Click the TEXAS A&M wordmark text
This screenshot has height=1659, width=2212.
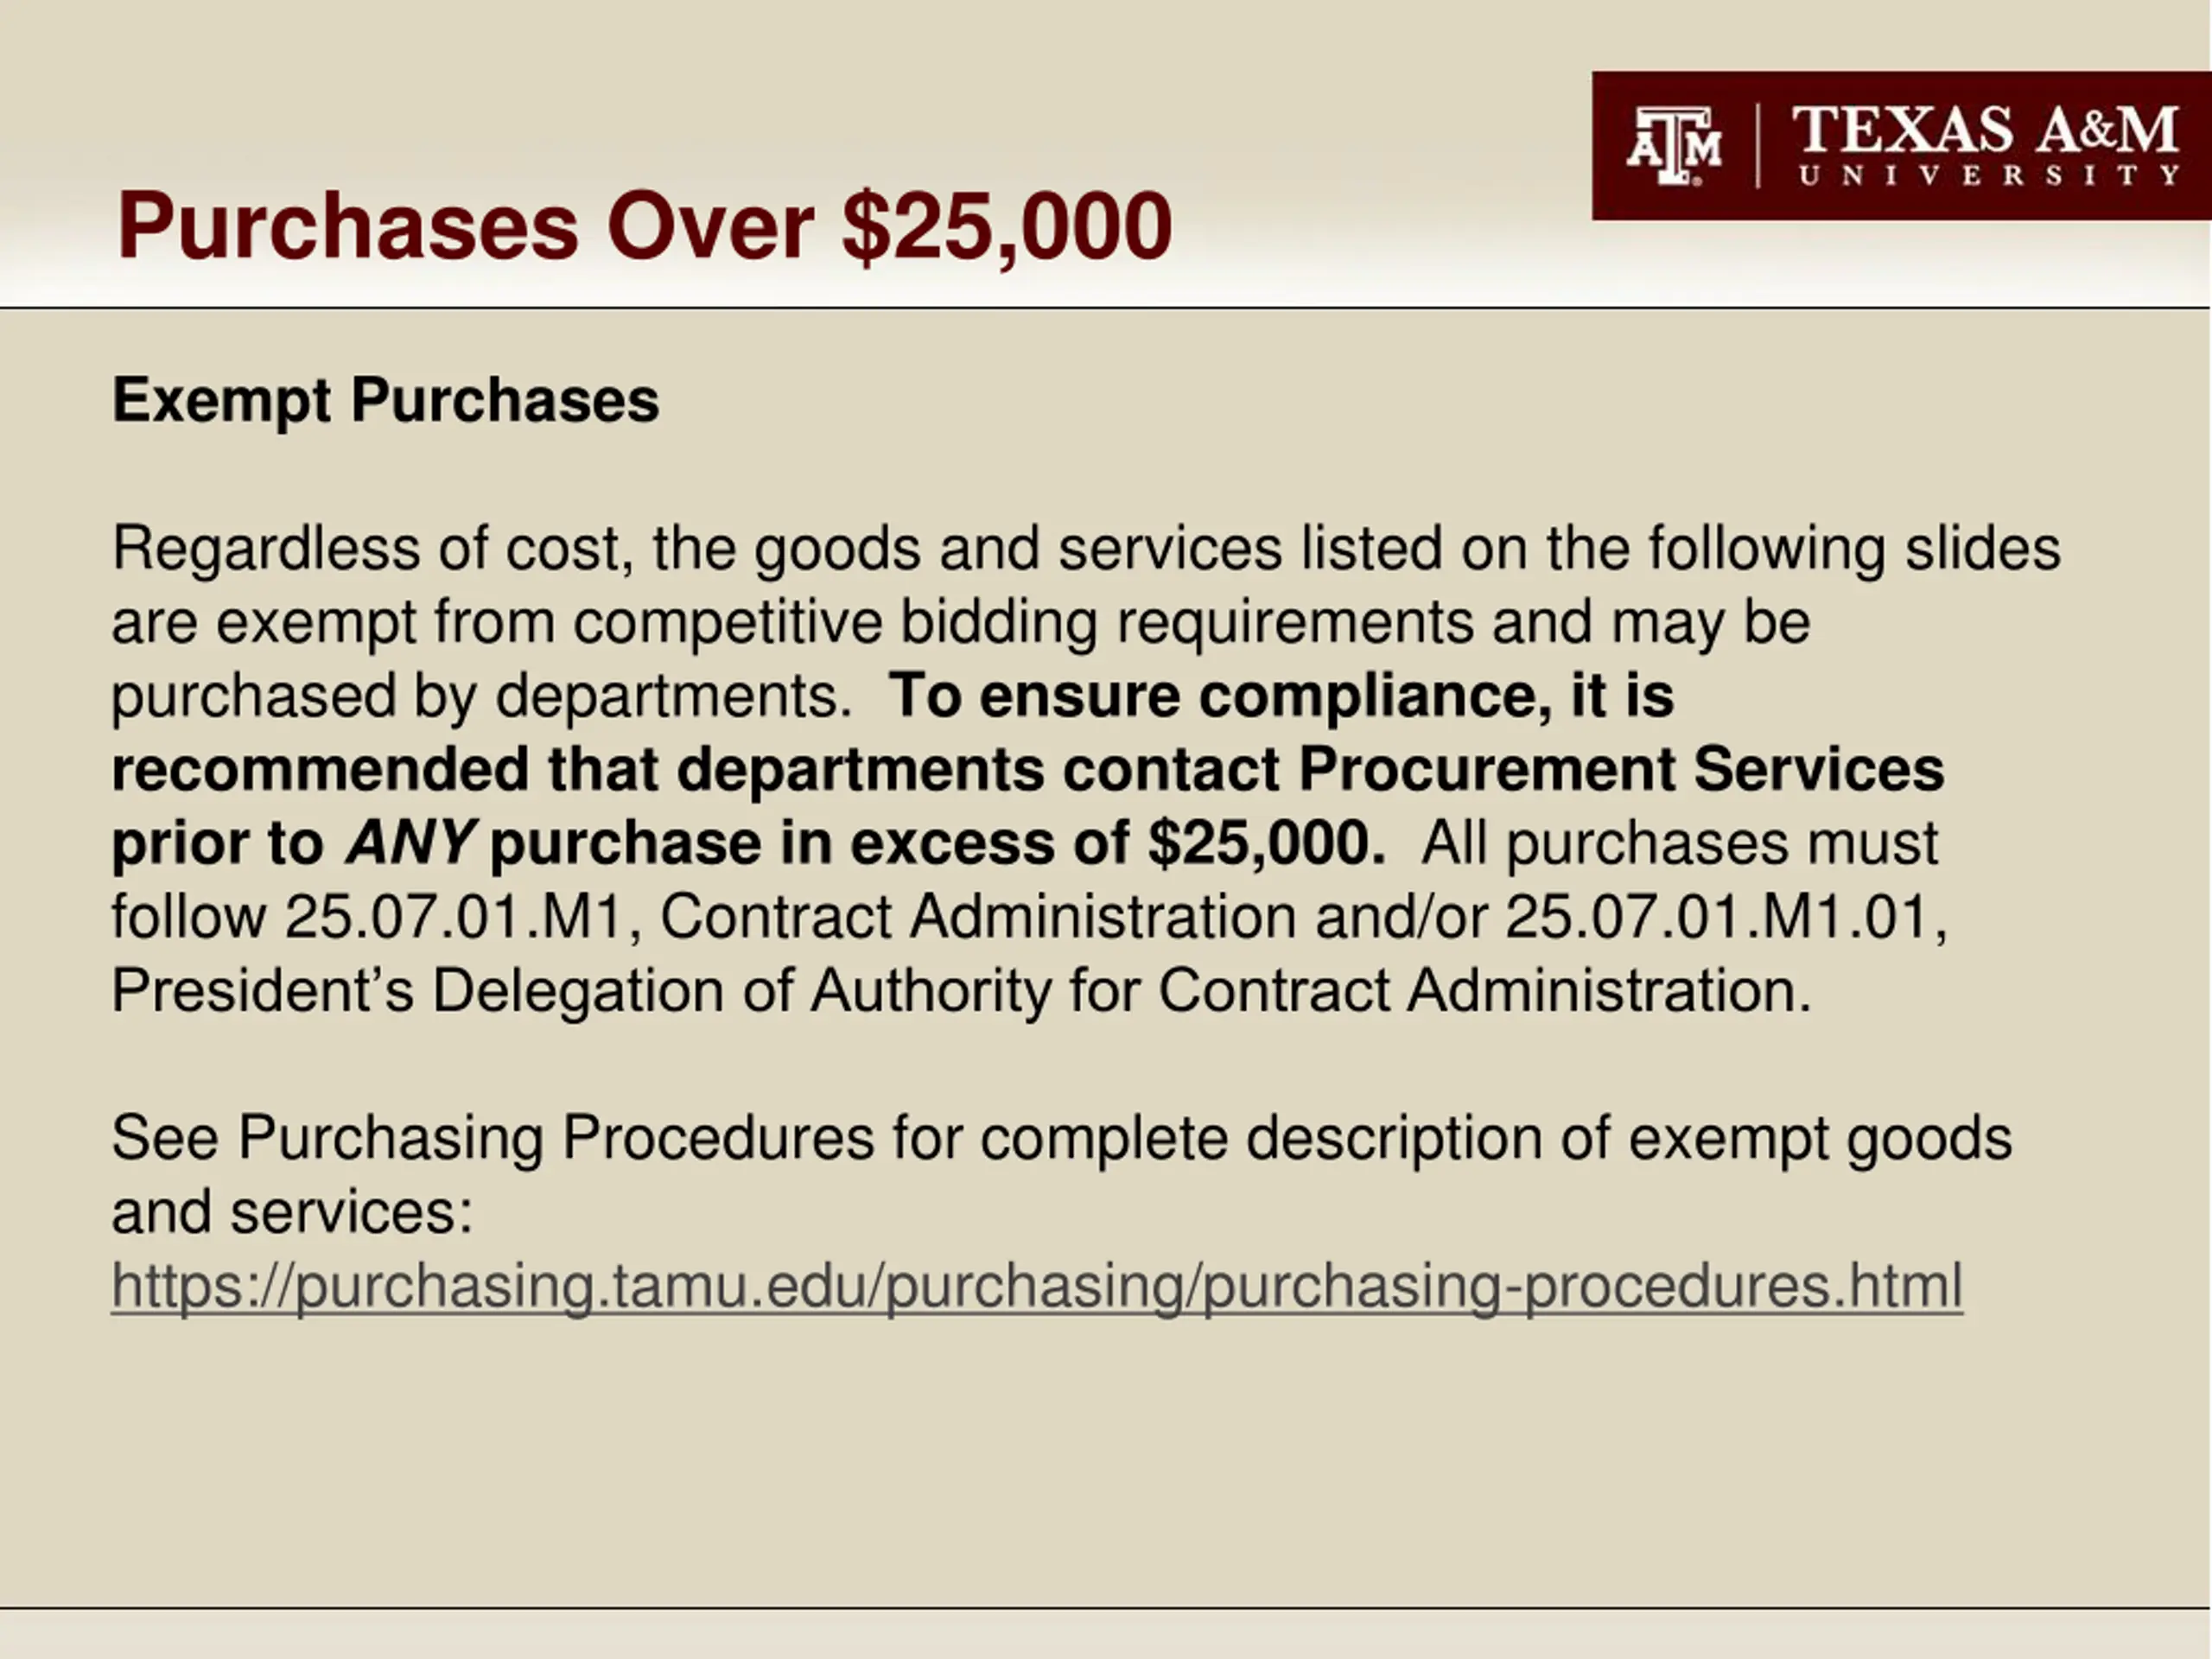(x=1986, y=130)
